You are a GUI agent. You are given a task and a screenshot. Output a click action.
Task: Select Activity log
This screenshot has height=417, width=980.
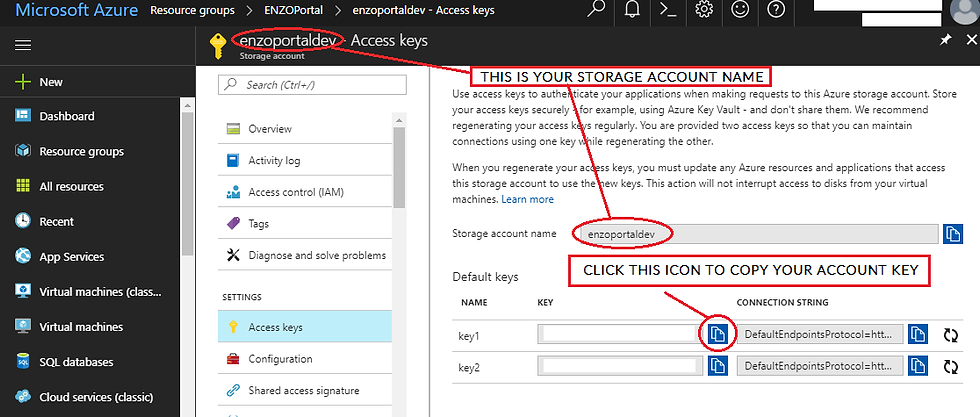[305, 161]
